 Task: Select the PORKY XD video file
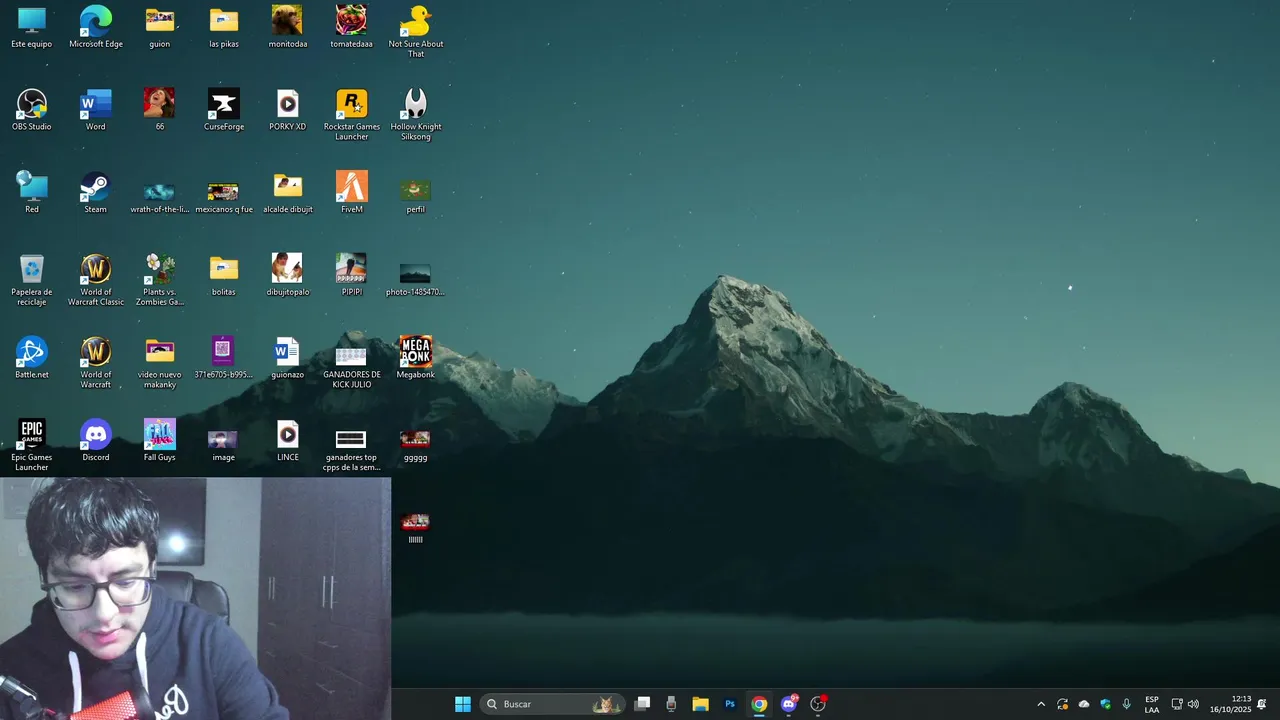point(288,110)
